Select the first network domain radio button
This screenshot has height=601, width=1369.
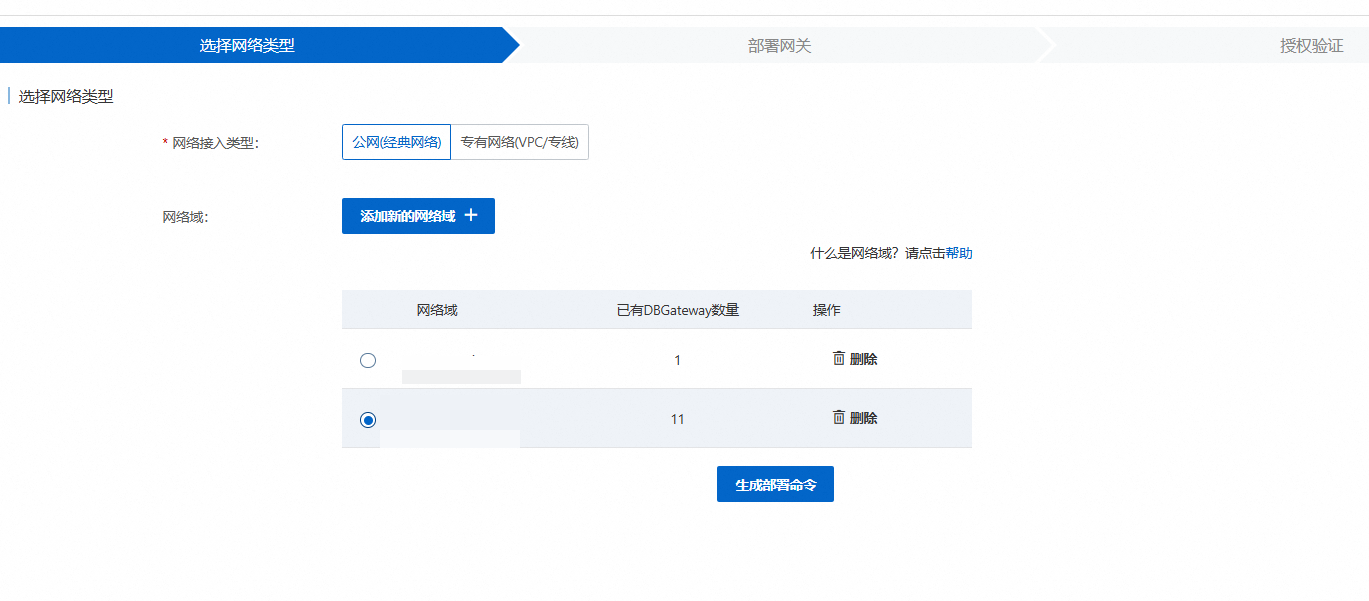367,360
